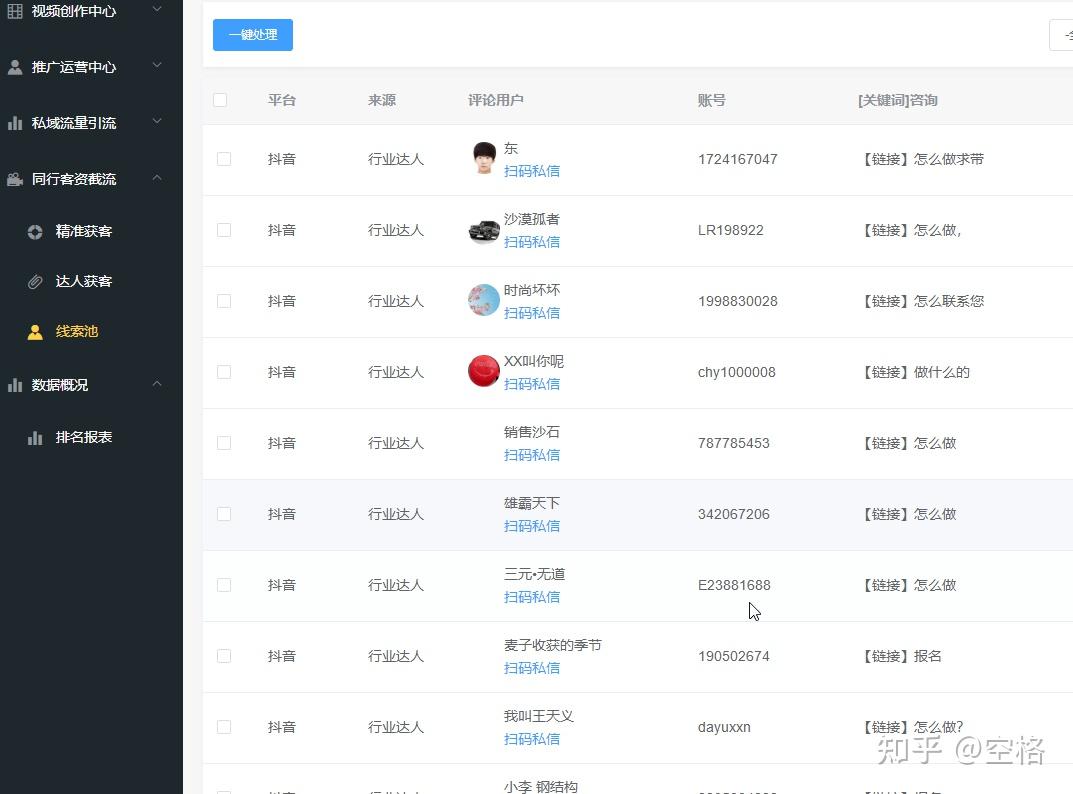Click 扫码私信 for 时尚坏坏
The height and width of the screenshot is (794, 1073).
point(532,313)
